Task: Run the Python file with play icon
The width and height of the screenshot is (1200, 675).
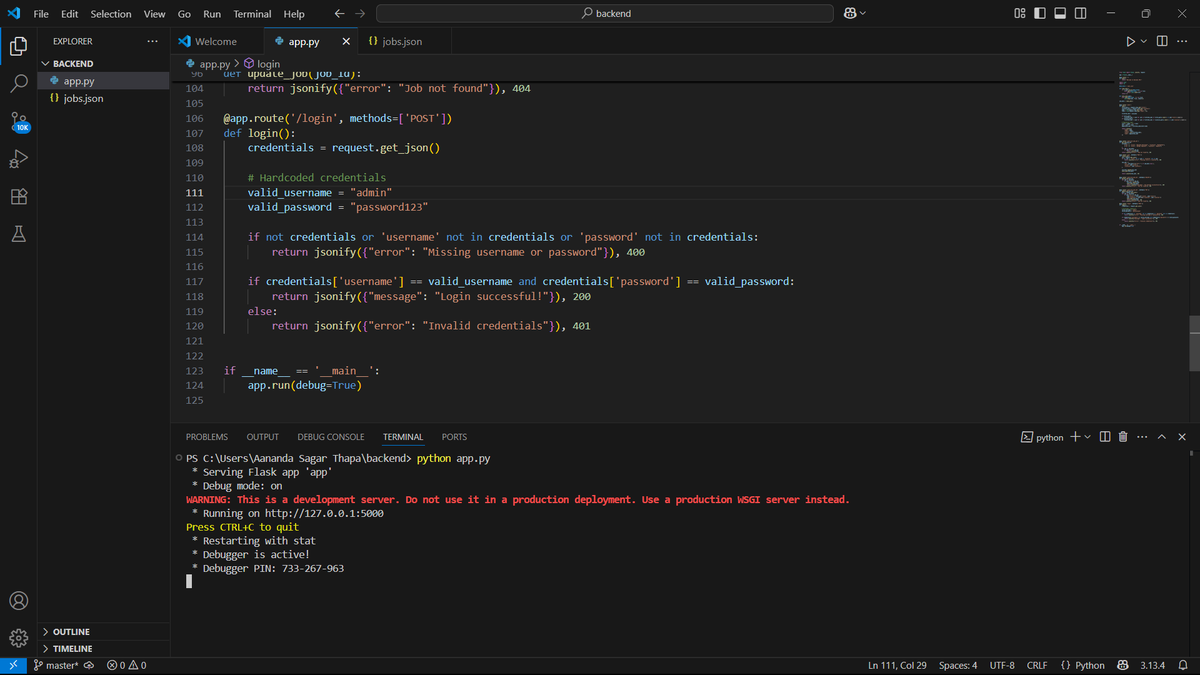Action: (x=1131, y=41)
